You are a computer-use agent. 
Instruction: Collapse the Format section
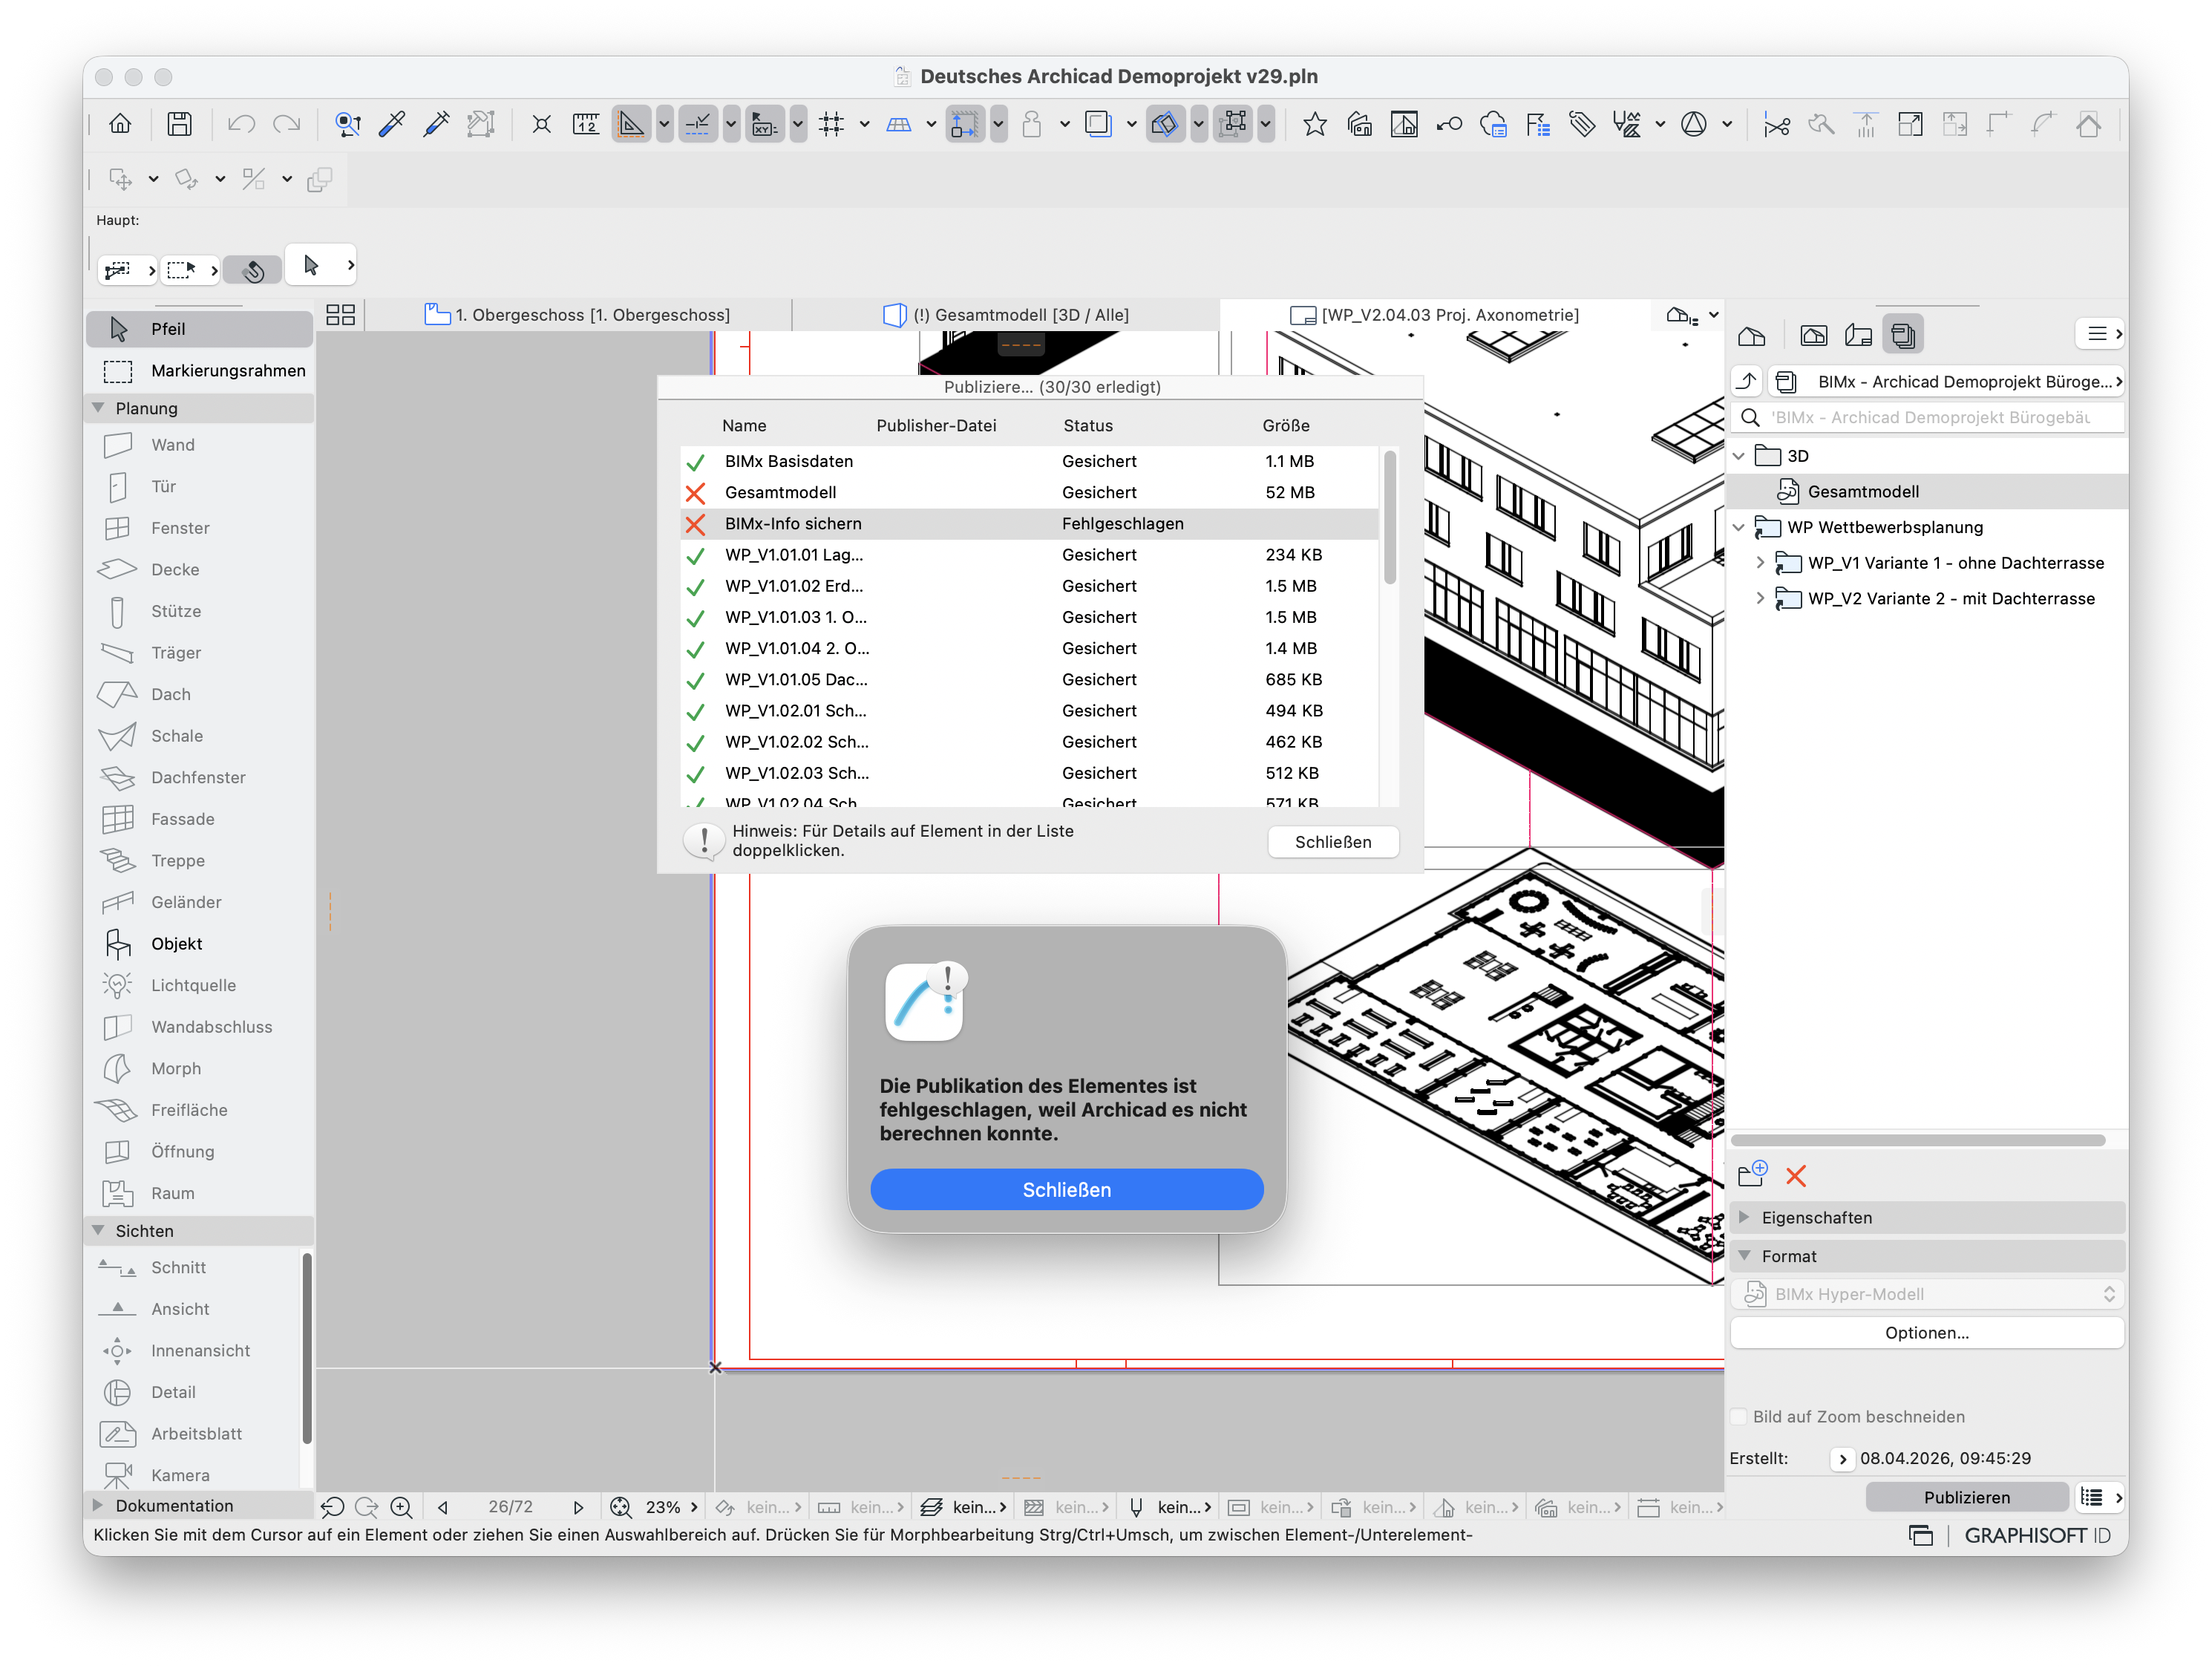click(1745, 1256)
